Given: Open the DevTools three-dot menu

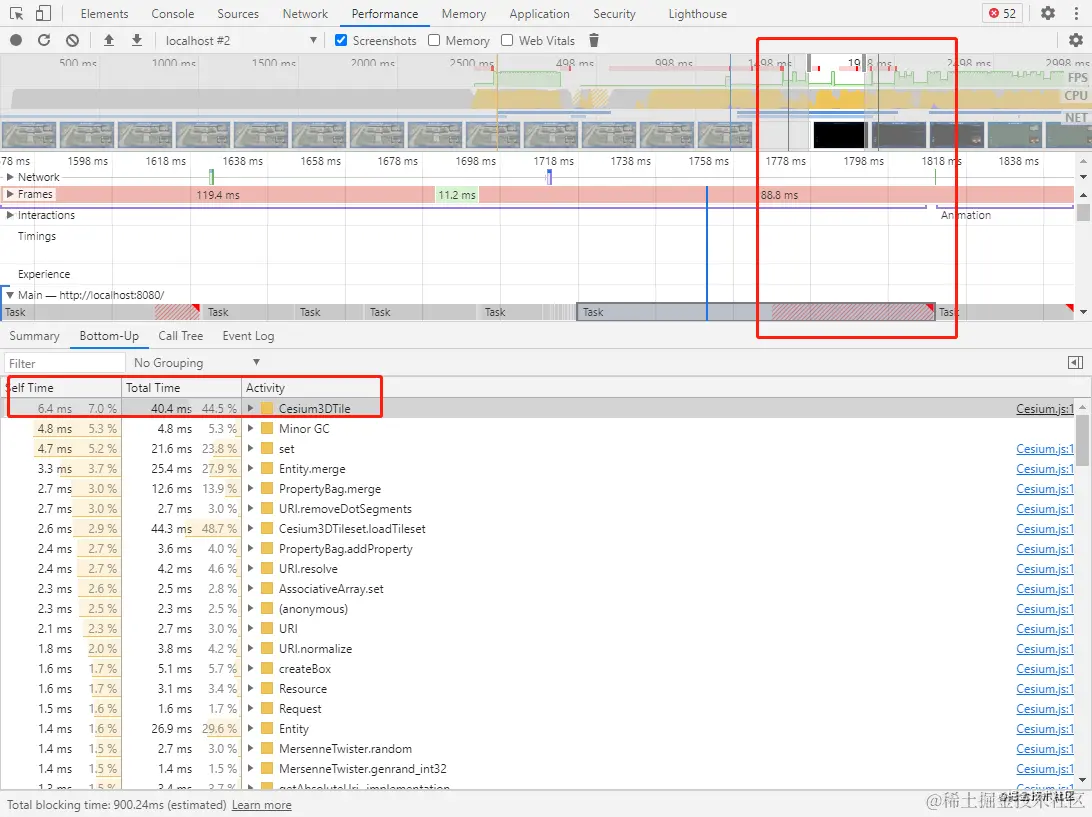Looking at the screenshot, I should [x=1076, y=13].
